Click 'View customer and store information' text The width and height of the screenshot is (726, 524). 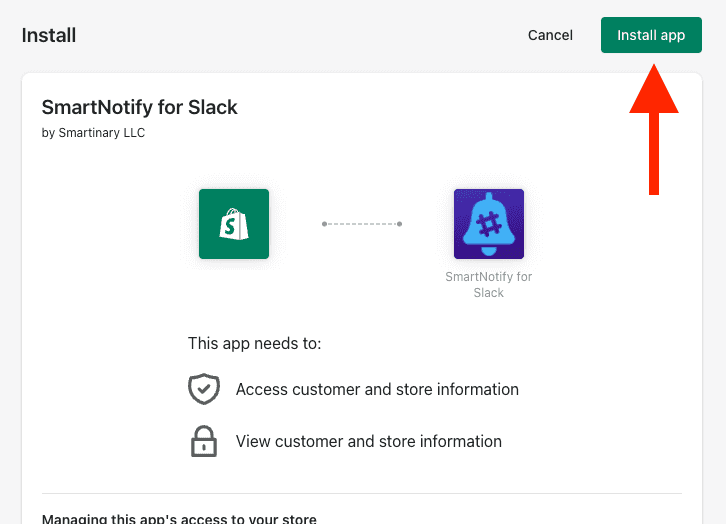point(369,441)
